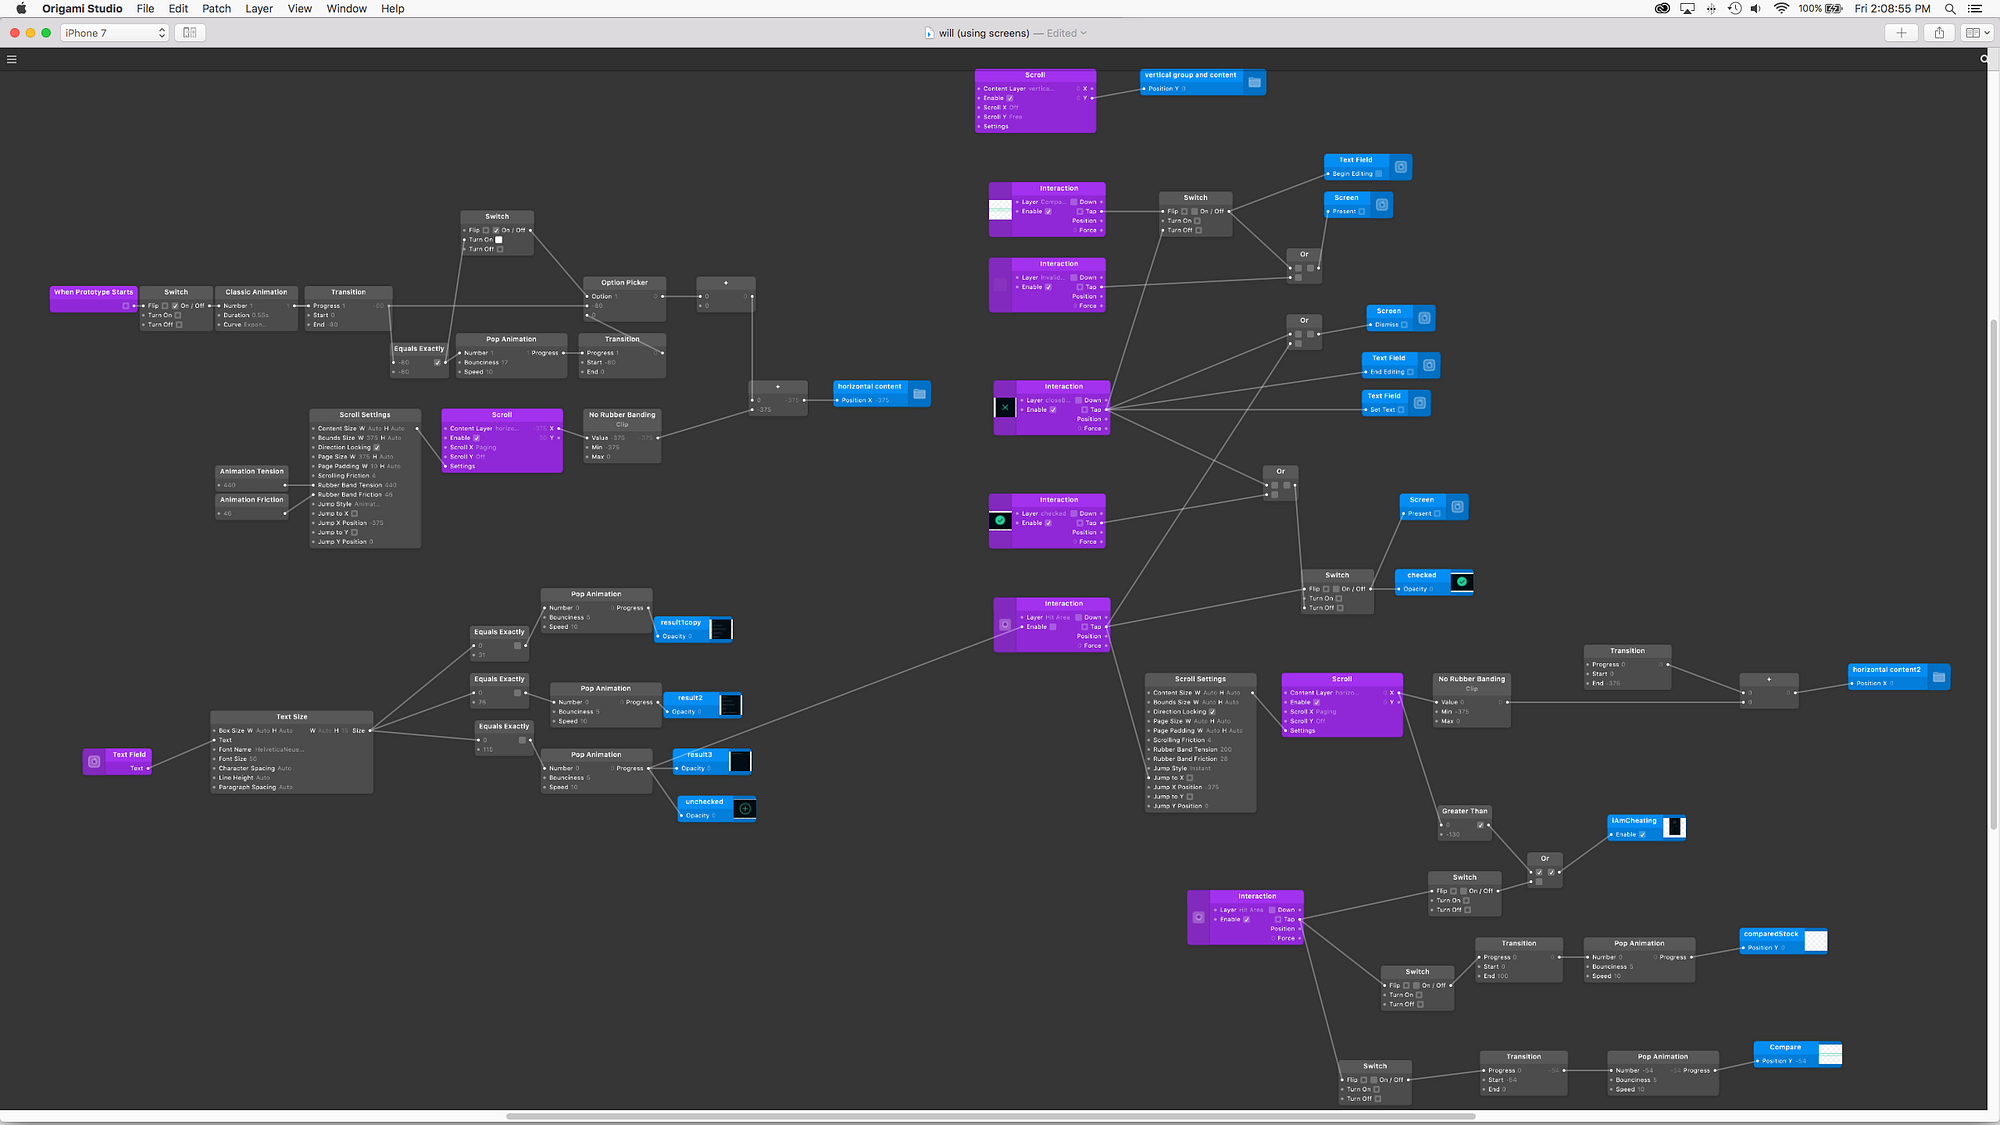Open the Patch menu

[216, 8]
